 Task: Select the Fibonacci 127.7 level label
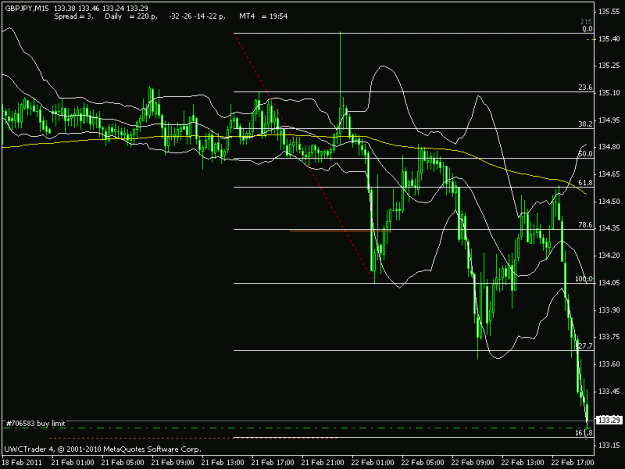click(x=584, y=346)
